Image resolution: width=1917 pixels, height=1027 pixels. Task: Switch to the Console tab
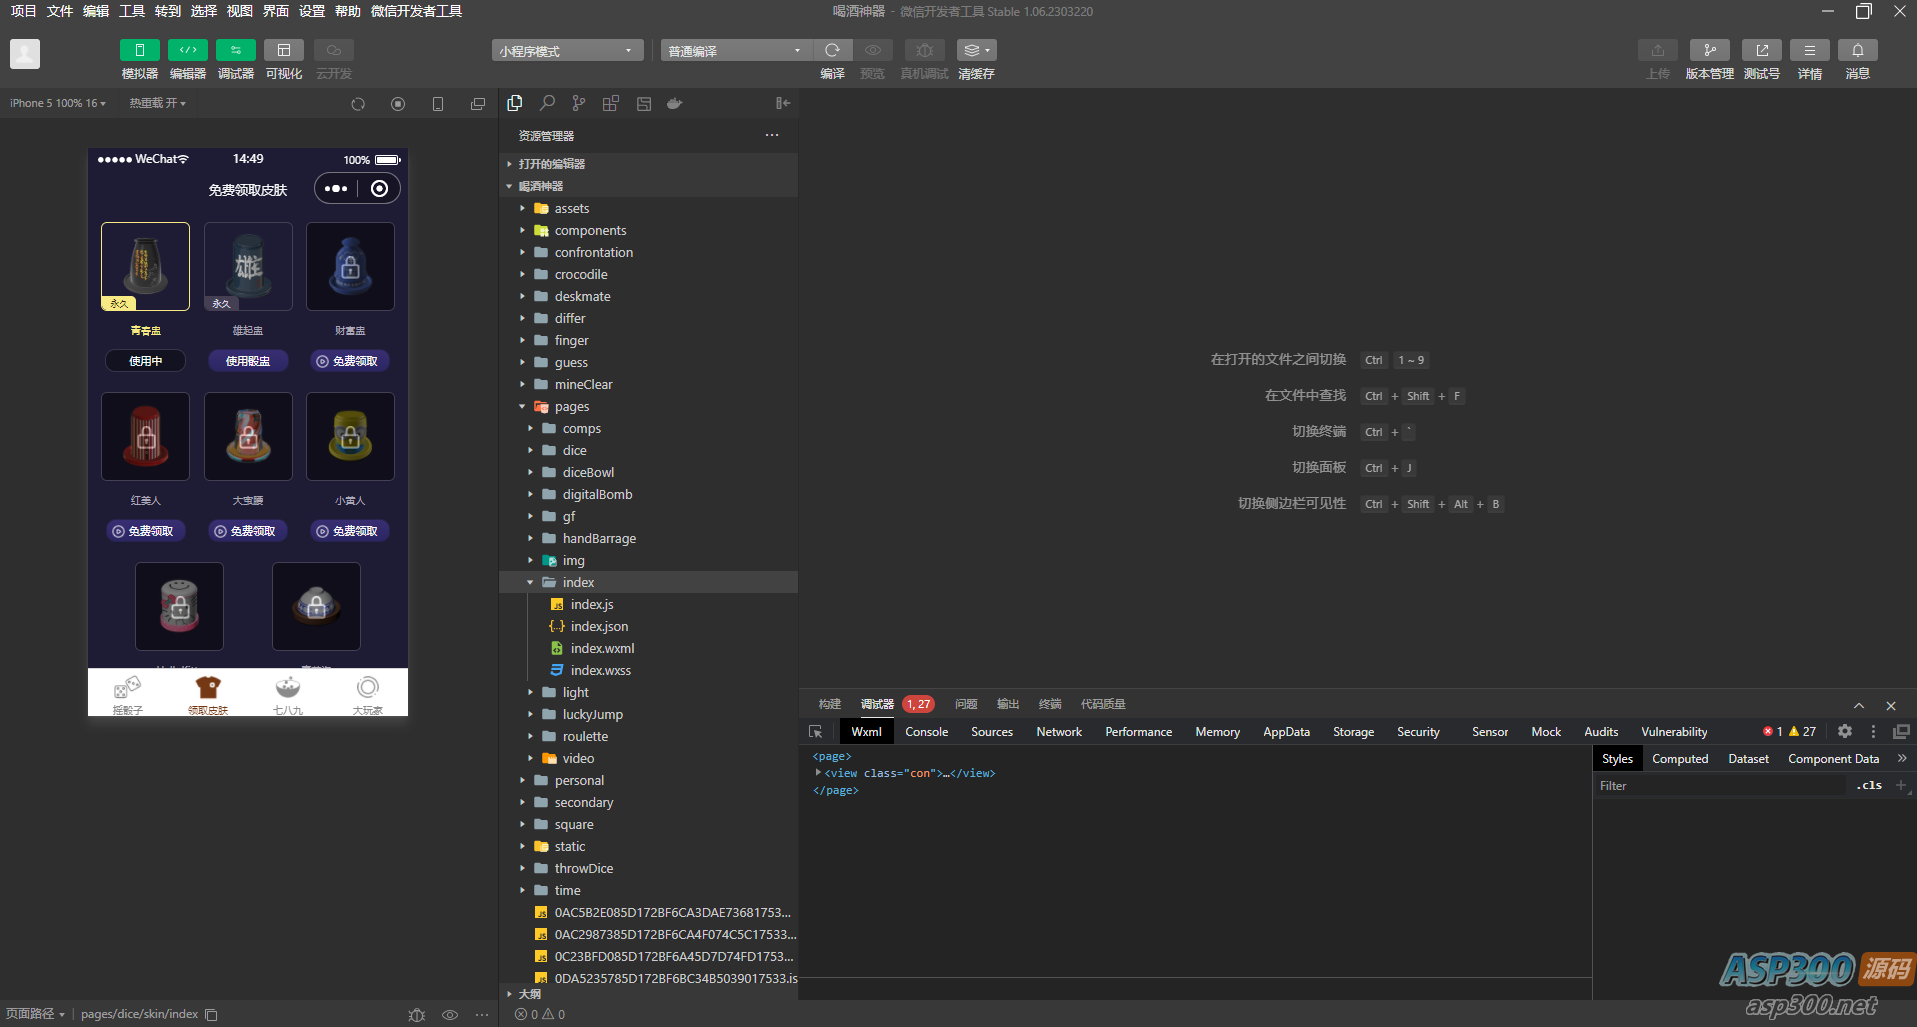coord(926,732)
